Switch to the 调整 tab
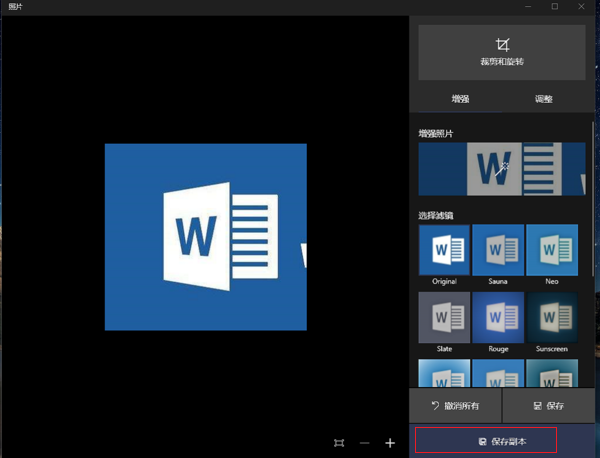The image size is (600, 458). pos(543,99)
